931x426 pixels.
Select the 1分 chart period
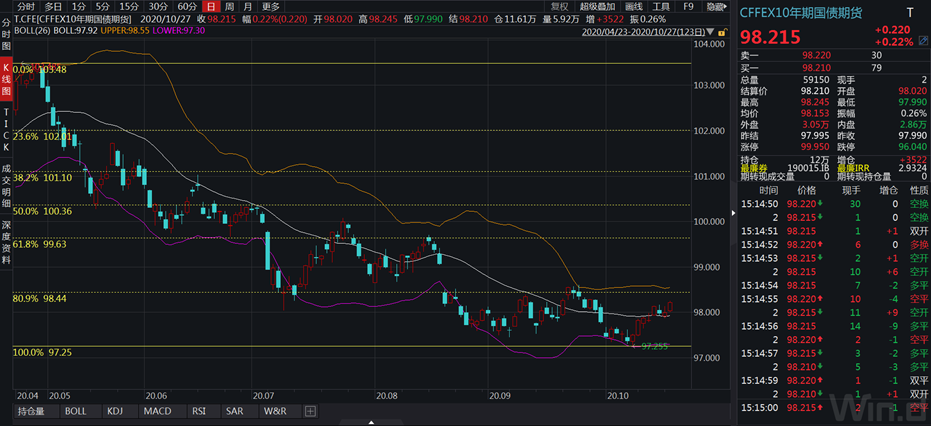click(78, 7)
